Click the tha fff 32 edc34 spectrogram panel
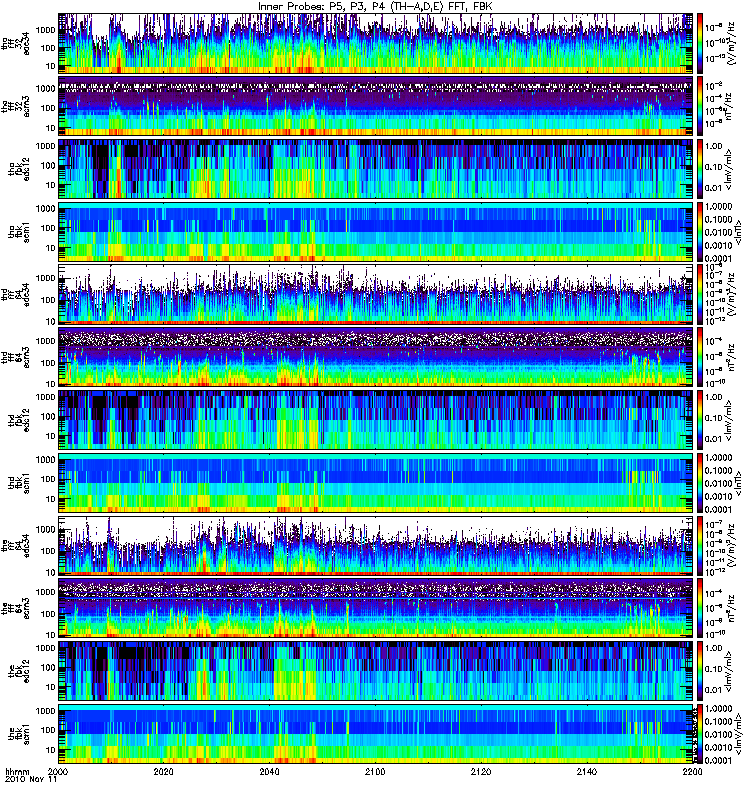750x800 pixels. click(x=376, y=43)
